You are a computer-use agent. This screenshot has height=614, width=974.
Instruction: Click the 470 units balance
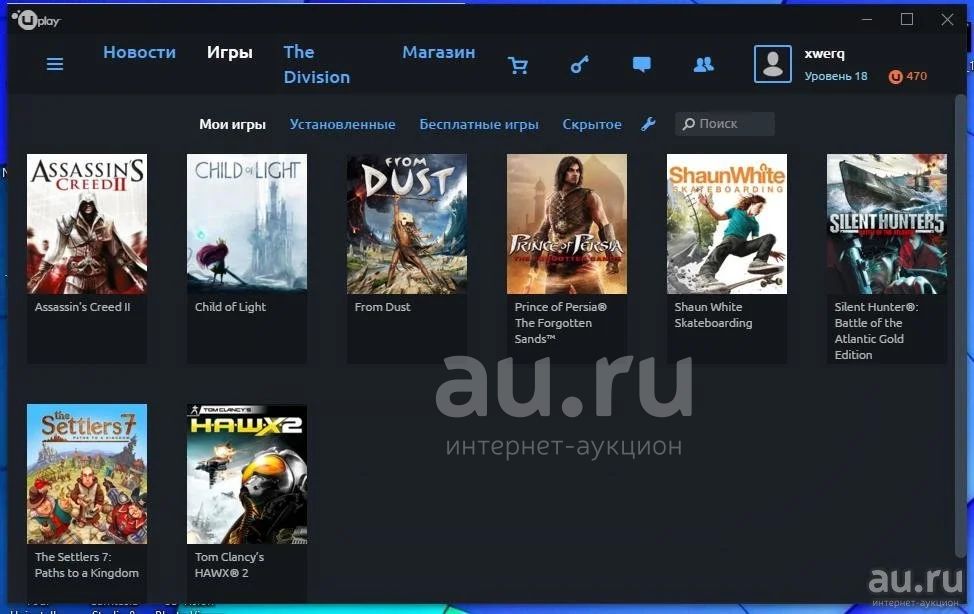tap(916, 76)
